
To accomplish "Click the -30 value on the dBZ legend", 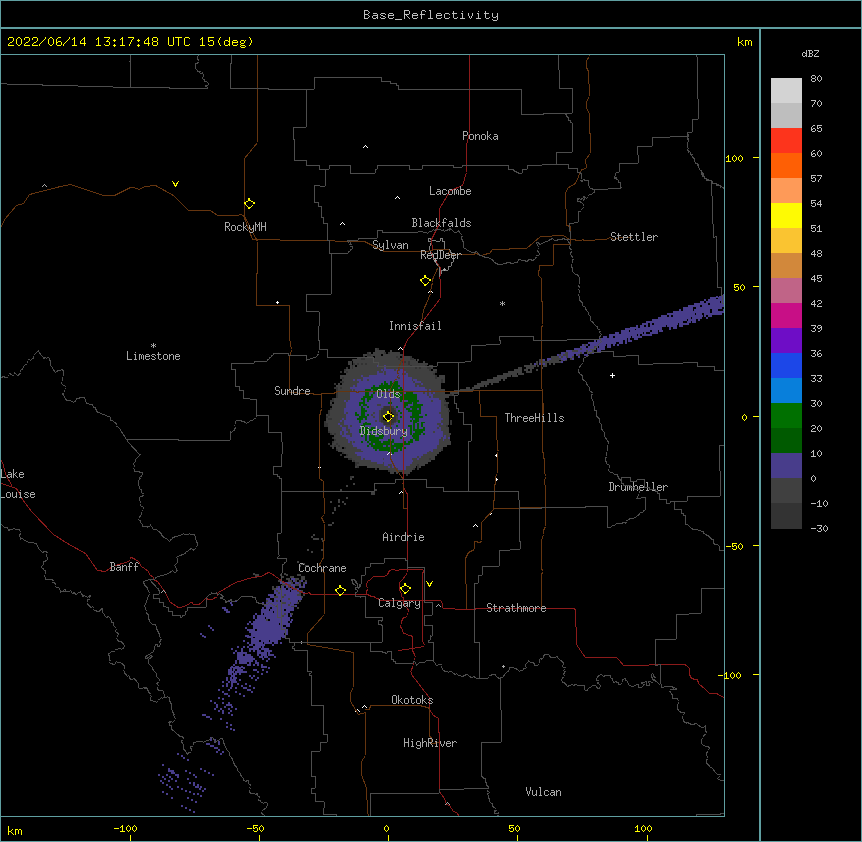I will [819, 528].
